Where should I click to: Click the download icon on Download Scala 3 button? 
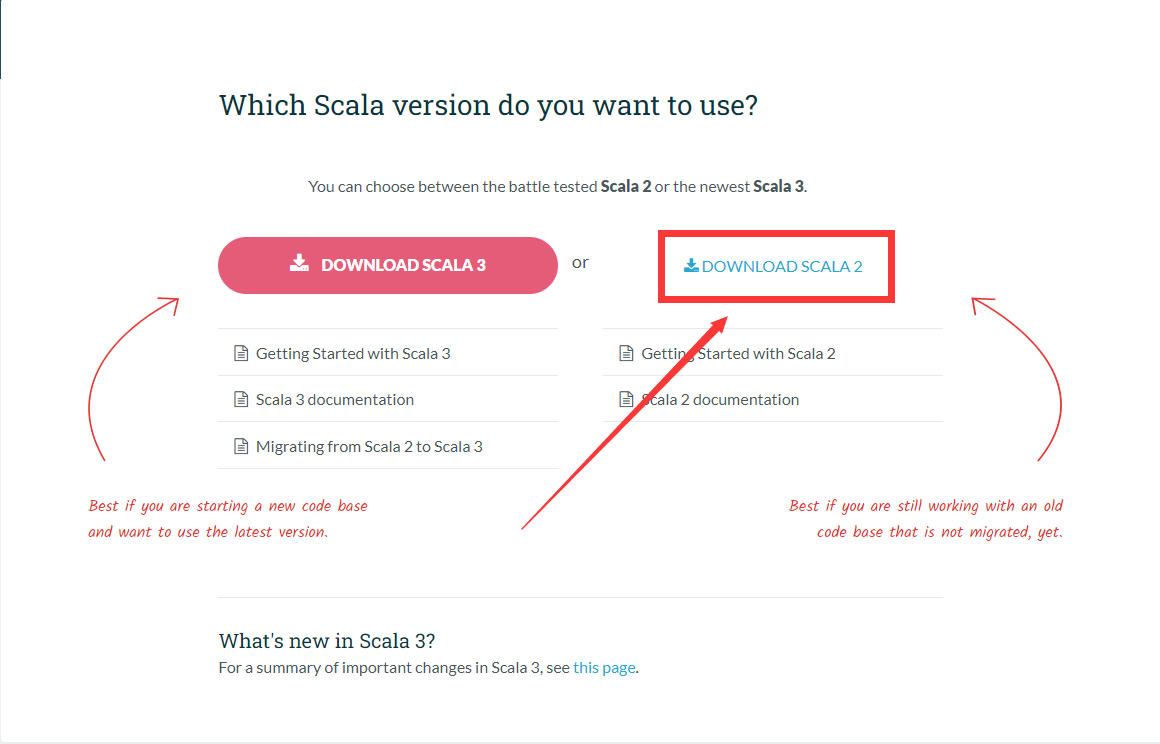tap(298, 263)
